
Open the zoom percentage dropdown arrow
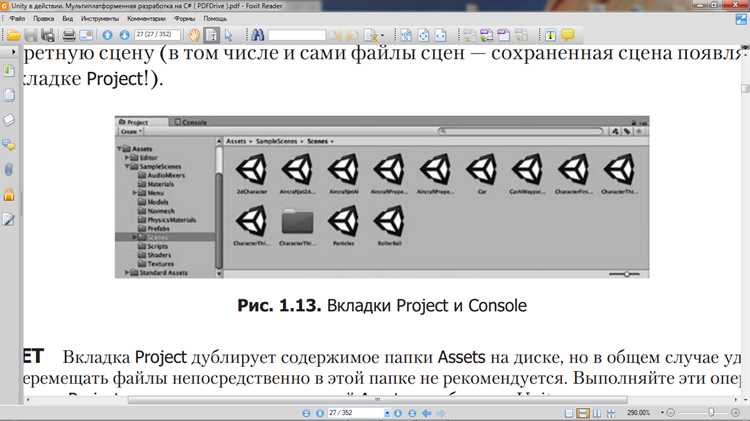point(662,412)
